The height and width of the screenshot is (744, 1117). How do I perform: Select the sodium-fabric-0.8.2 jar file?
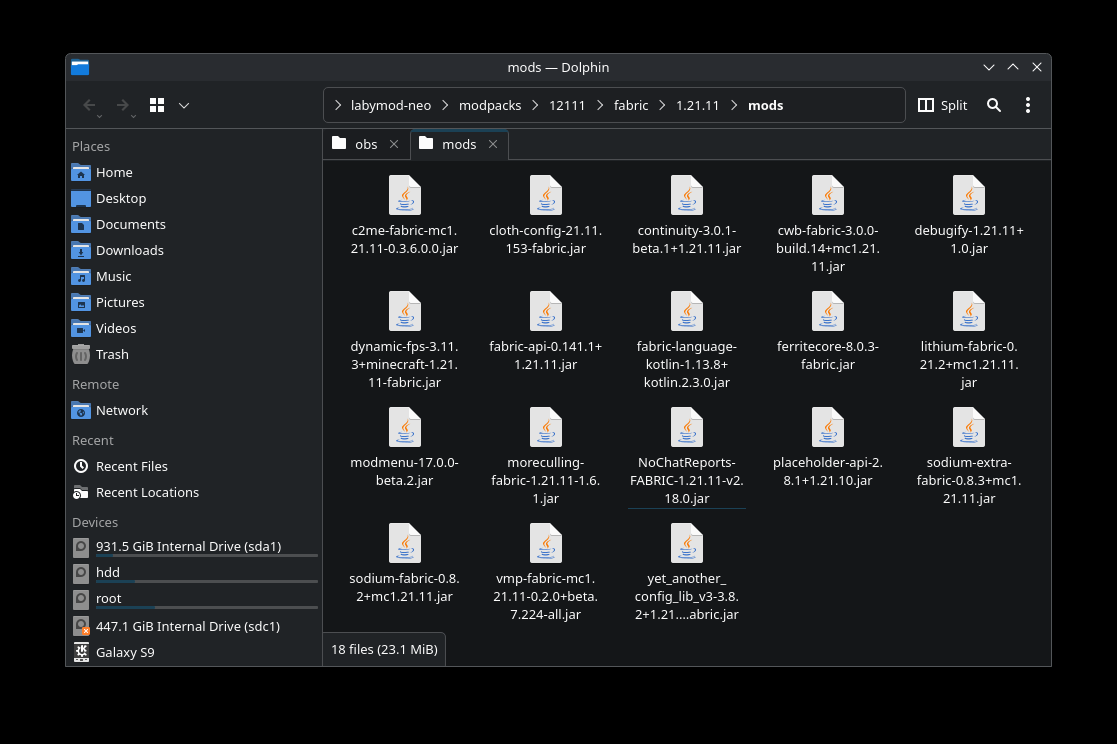404,544
